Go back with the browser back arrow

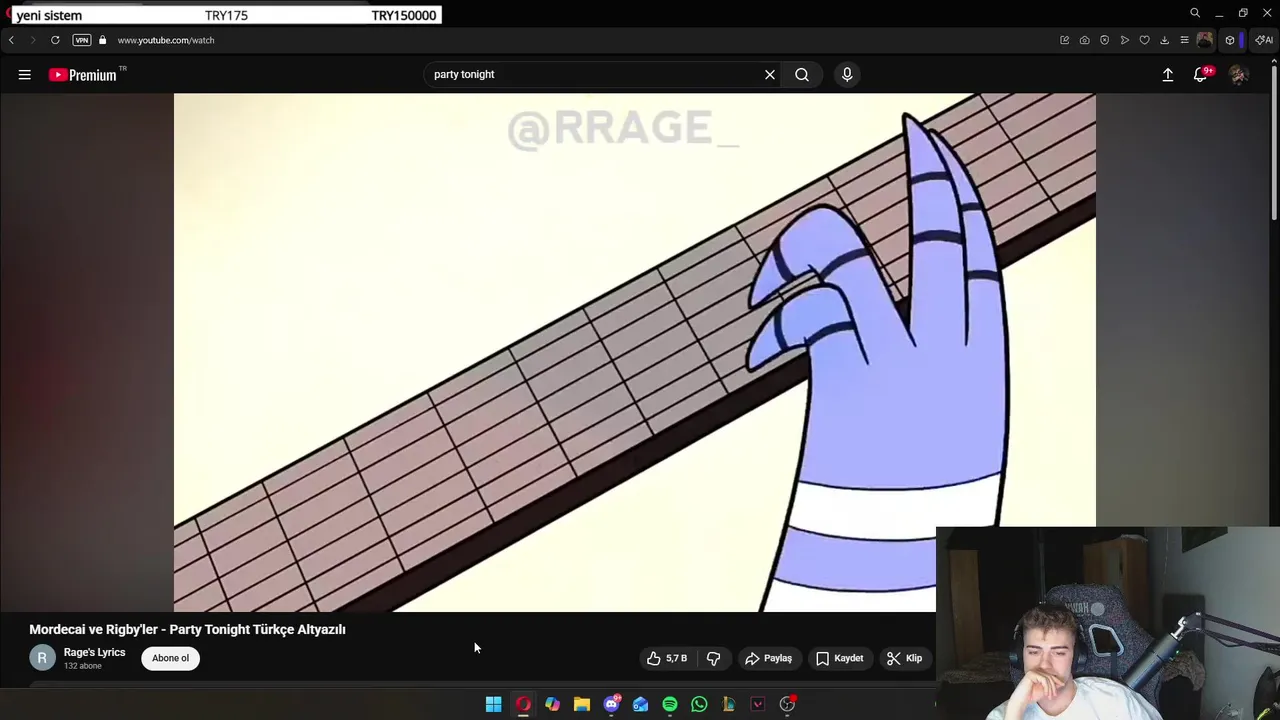point(11,40)
